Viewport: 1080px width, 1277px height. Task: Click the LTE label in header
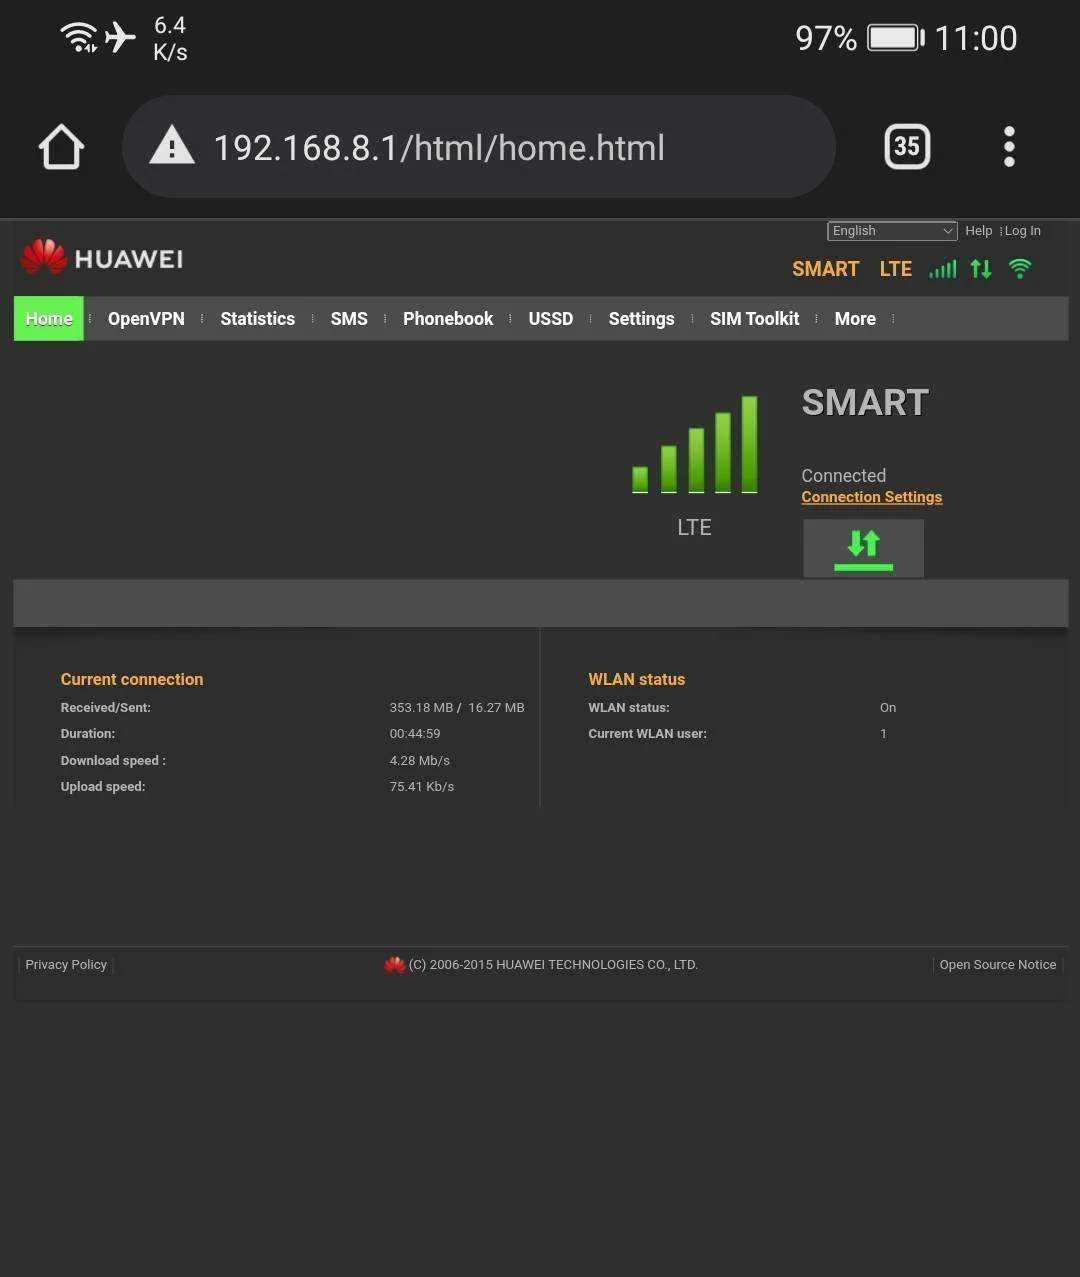point(896,269)
